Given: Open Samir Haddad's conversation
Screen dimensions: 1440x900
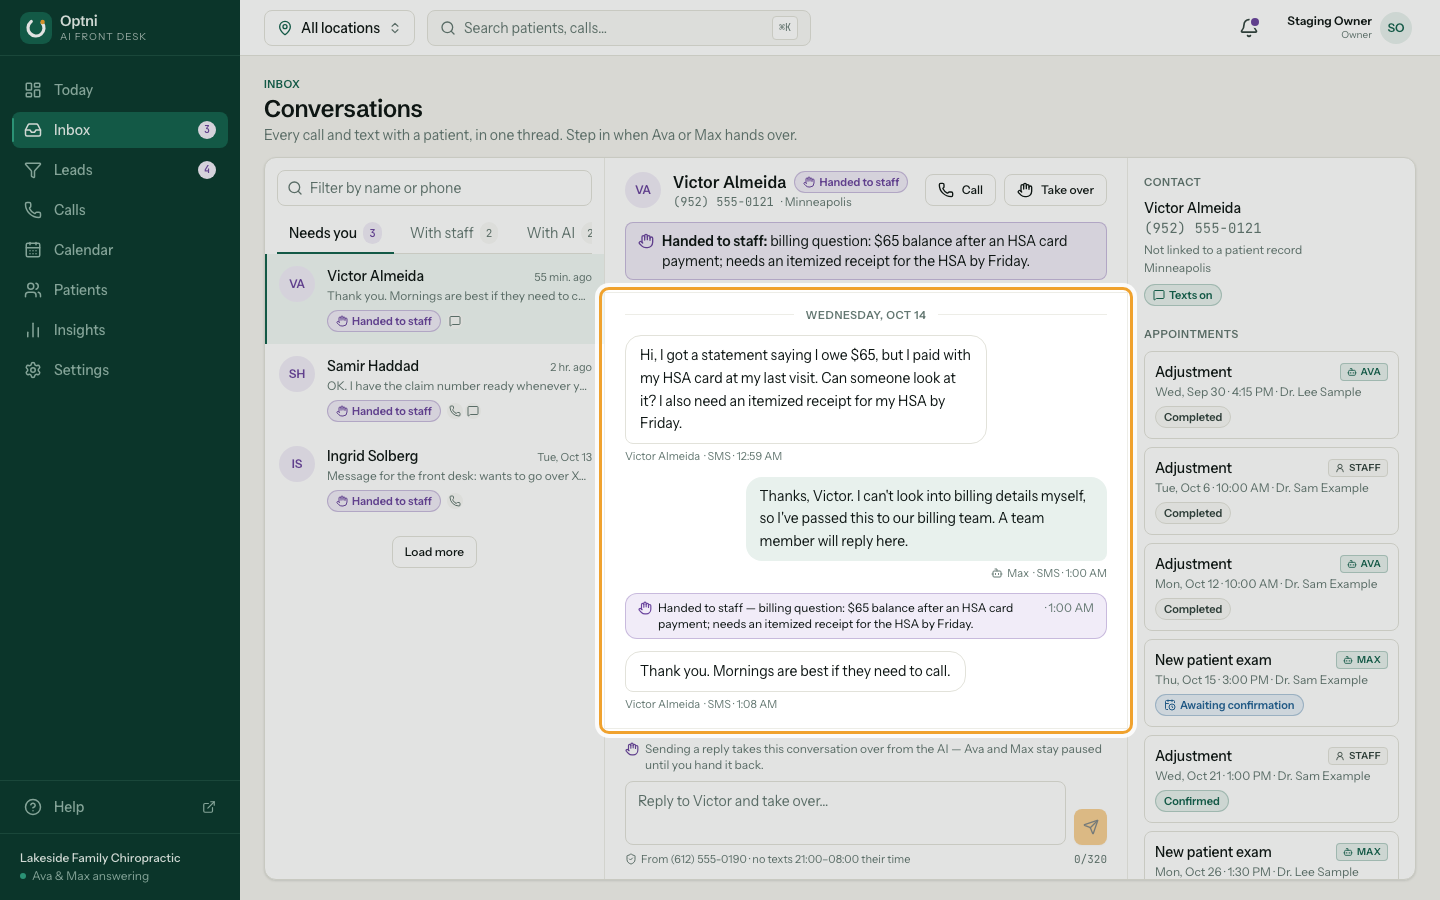Looking at the screenshot, I should pyautogui.click(x=435, y=389).
